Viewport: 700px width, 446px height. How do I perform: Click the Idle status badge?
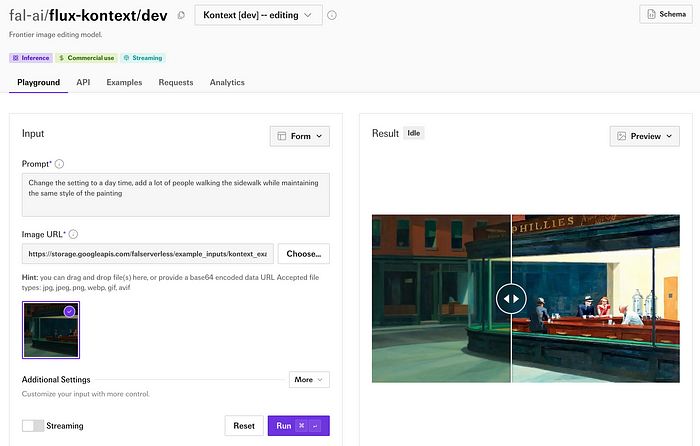coord(414,133)
